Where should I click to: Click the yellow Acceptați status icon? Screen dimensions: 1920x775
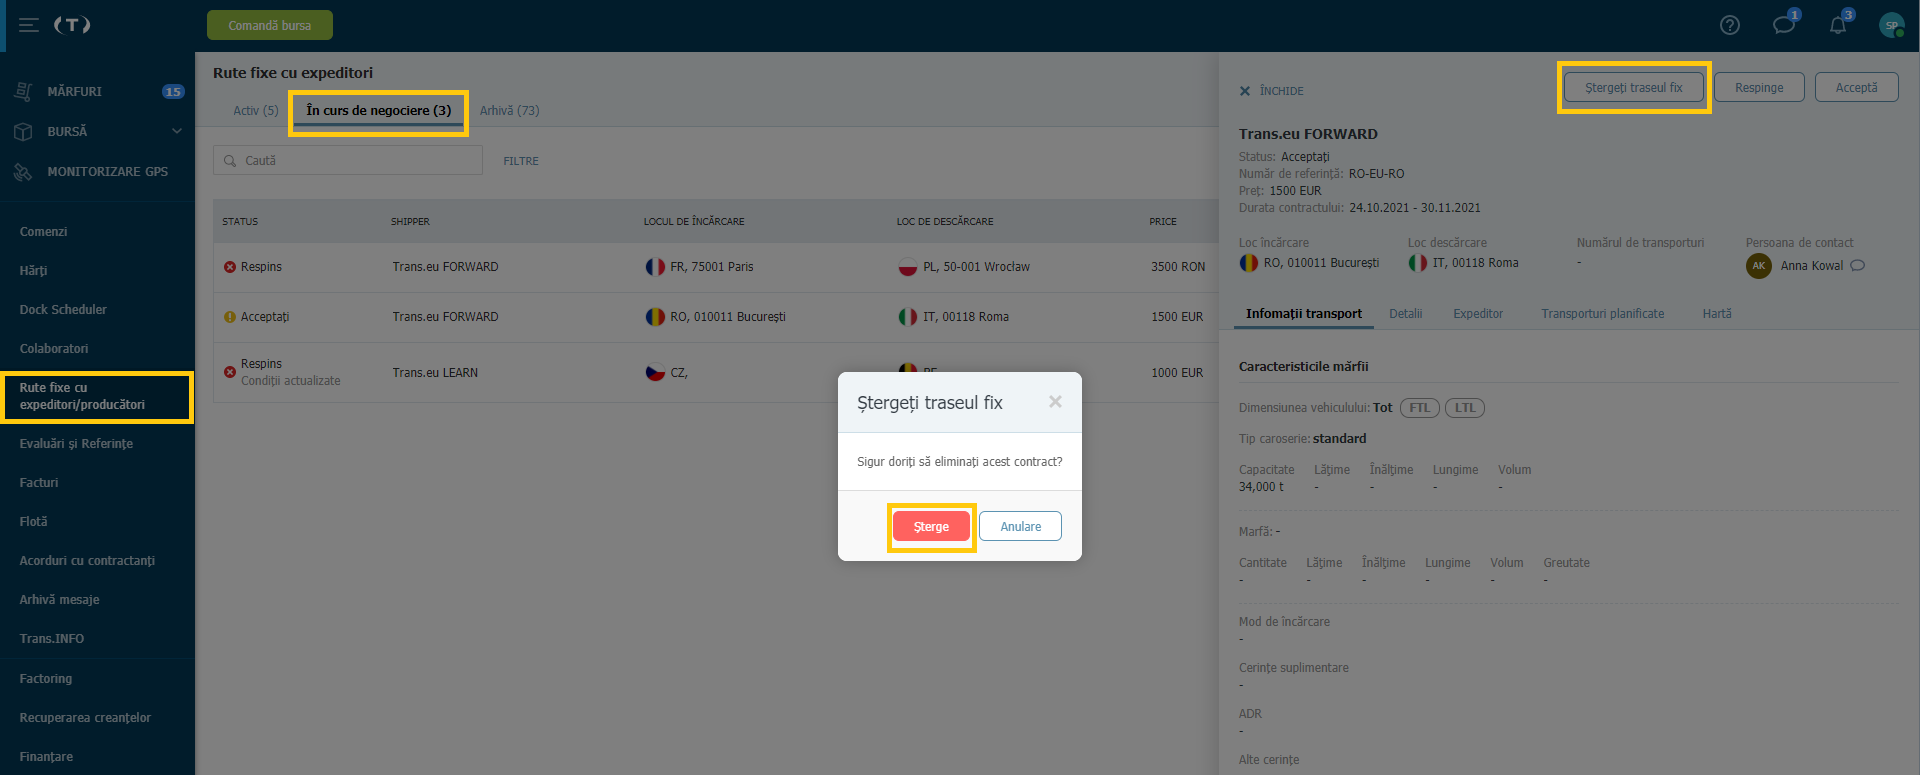(x=230, y=317)
